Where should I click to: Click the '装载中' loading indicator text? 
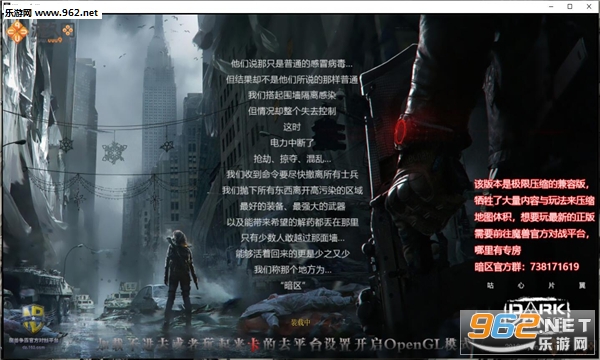click(300, 323)
